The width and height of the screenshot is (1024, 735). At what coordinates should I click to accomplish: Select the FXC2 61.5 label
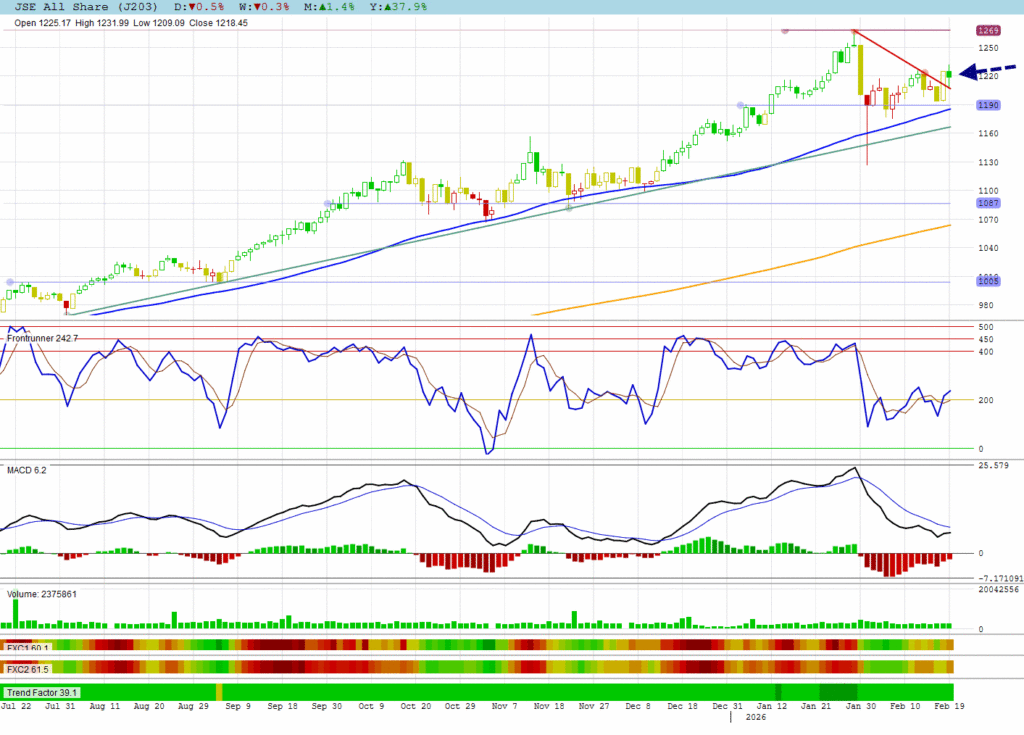[x=29, y=667]
